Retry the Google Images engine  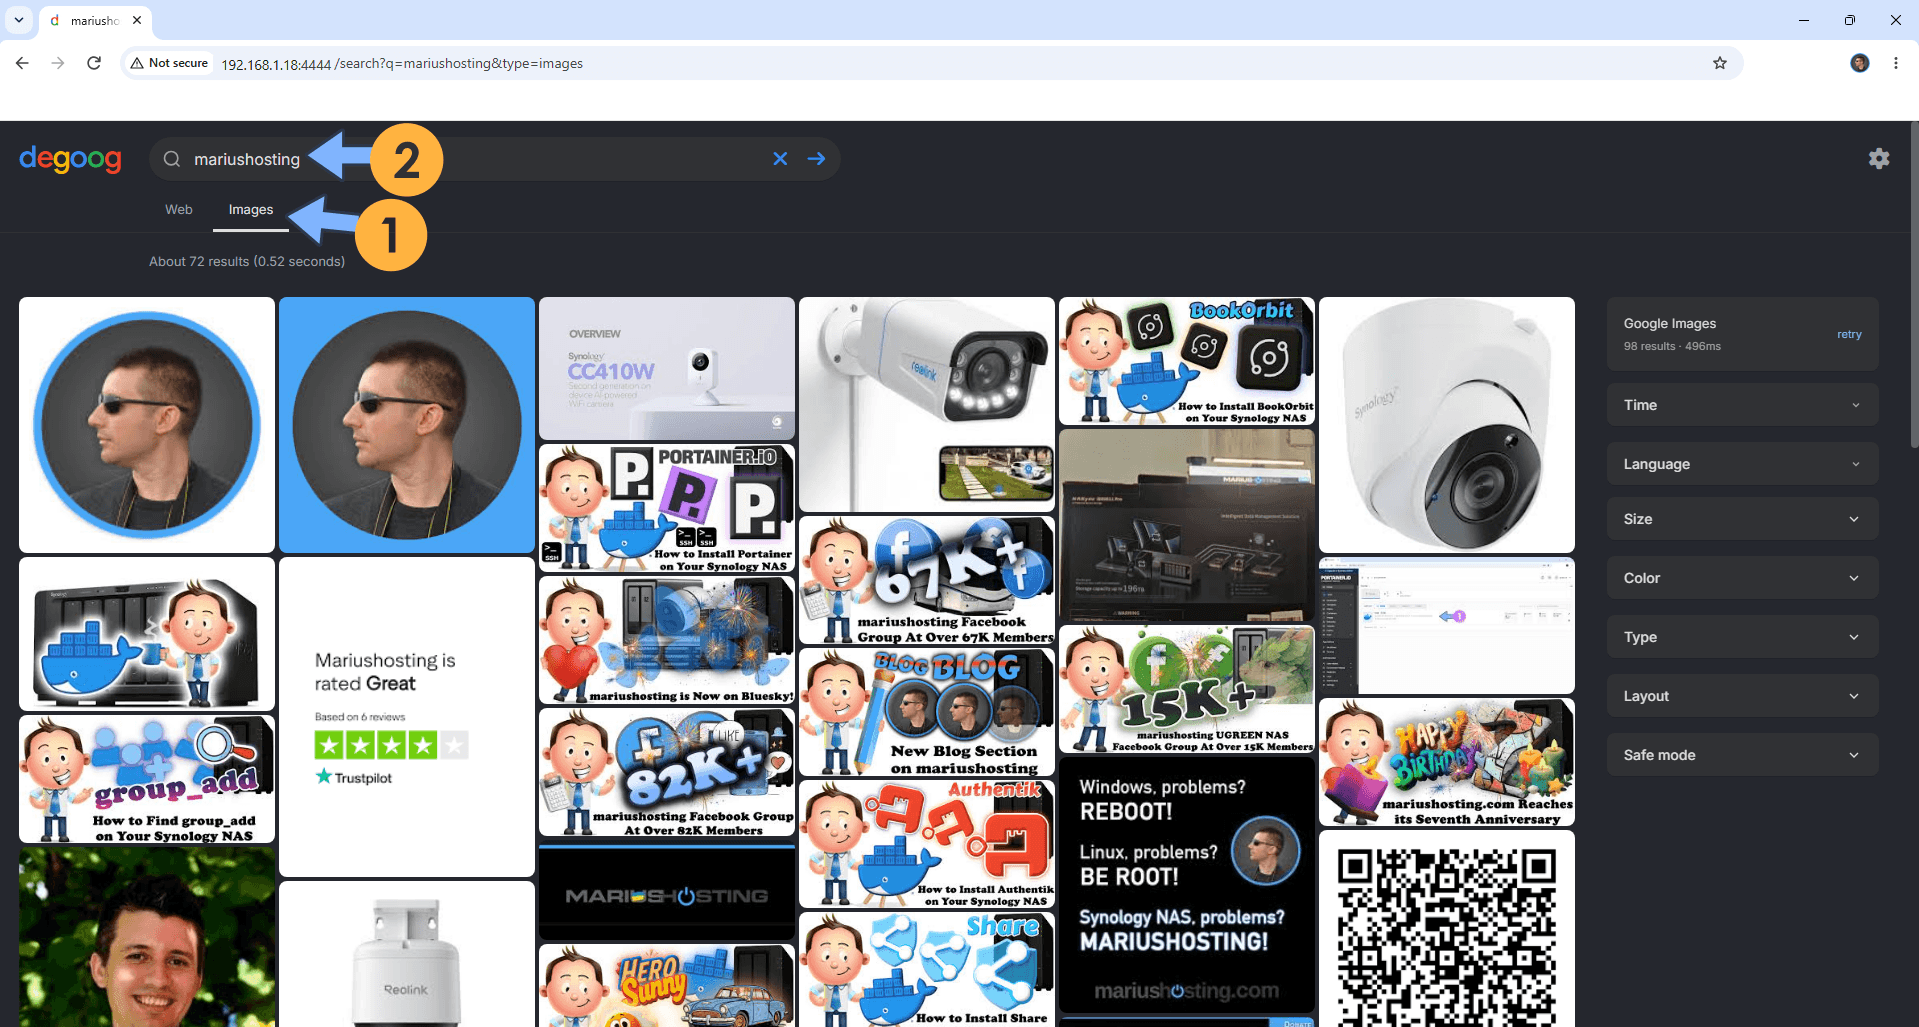click(x=1849, y=334)
